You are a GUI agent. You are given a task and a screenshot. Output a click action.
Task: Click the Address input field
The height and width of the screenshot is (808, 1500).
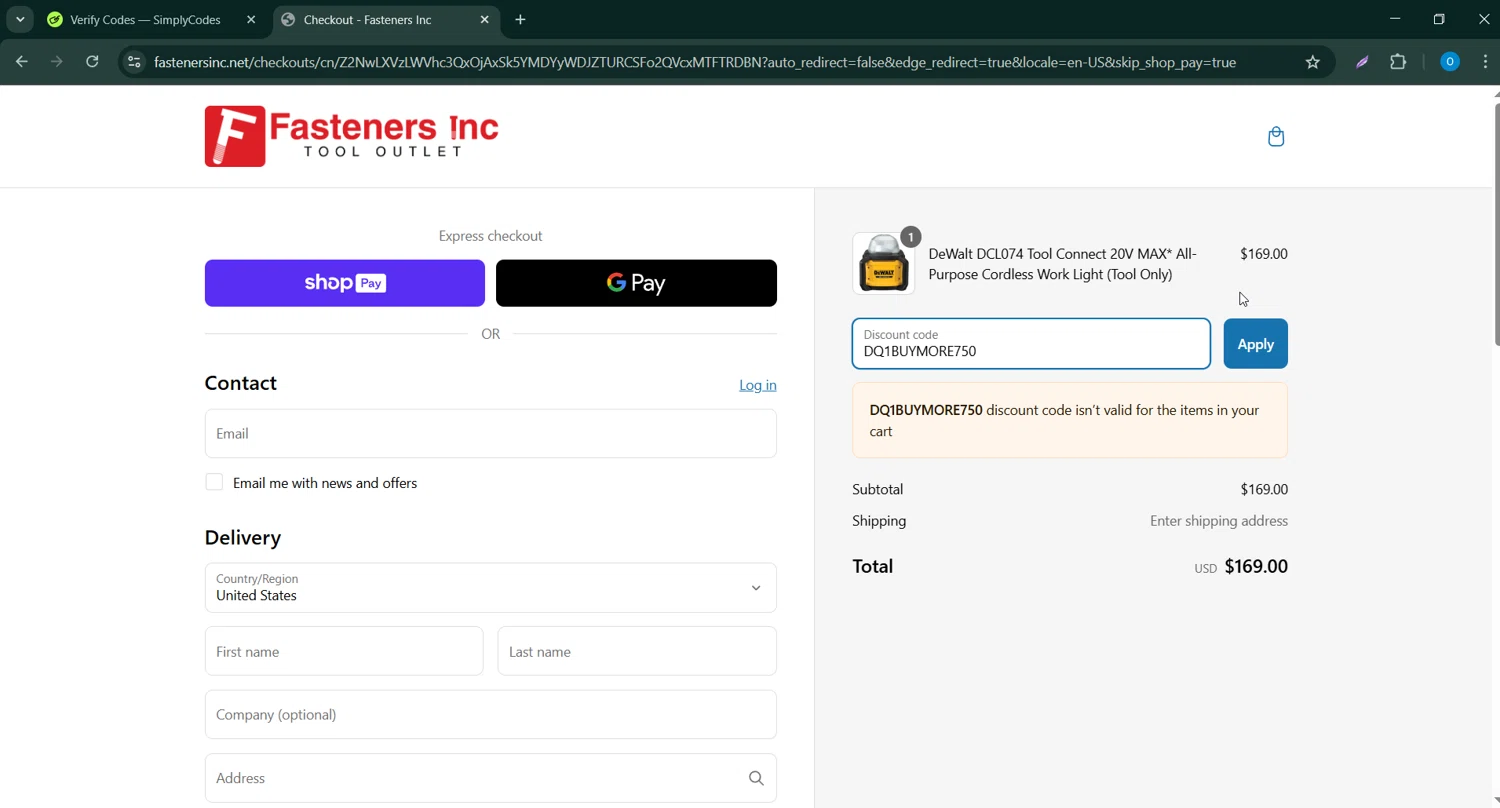tap(490, 778)
